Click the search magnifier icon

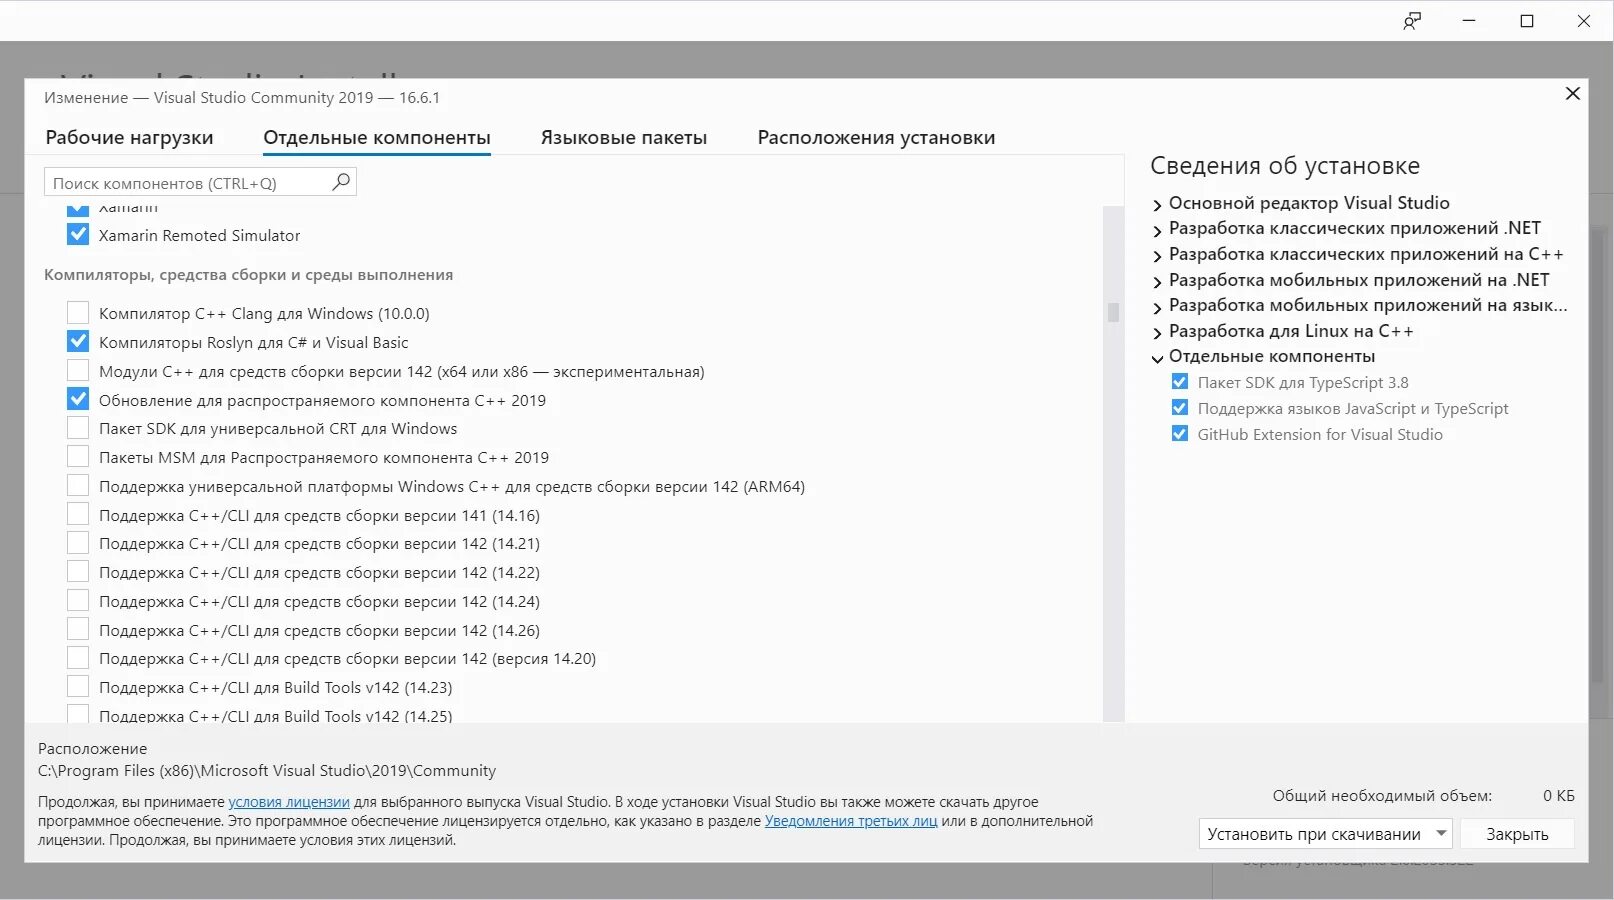point(341,182)
